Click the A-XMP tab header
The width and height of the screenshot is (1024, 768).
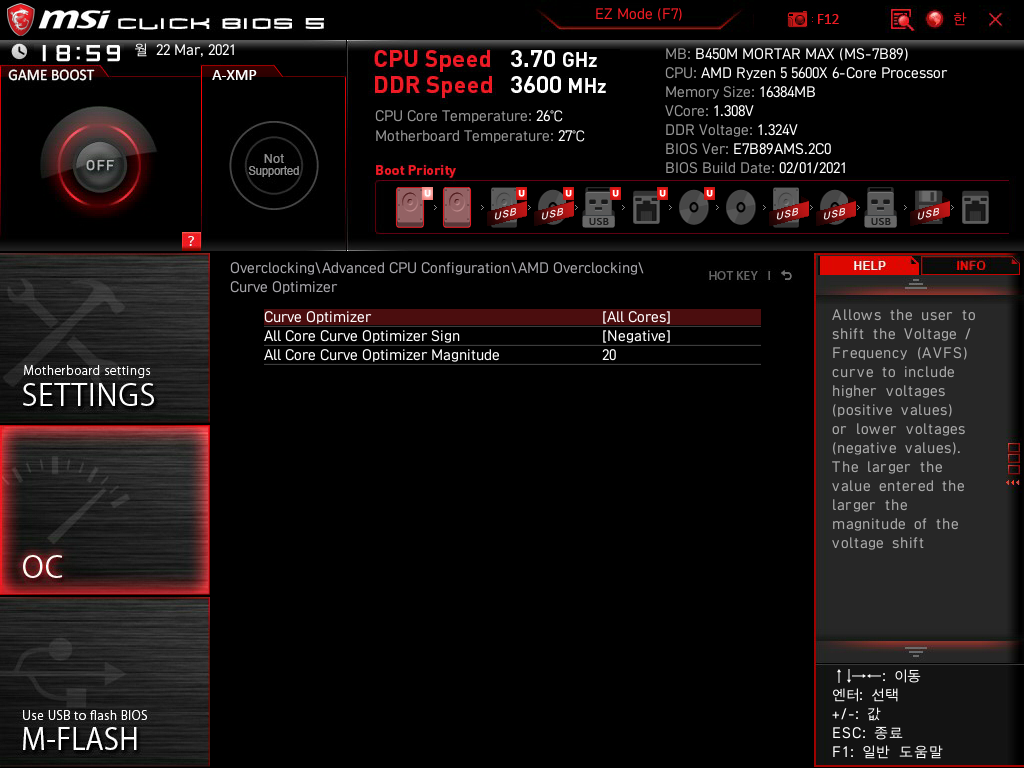click(x=234, y=75)
